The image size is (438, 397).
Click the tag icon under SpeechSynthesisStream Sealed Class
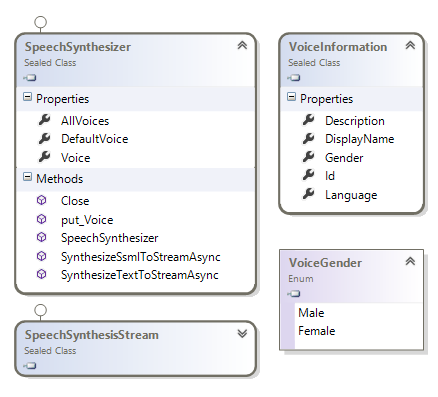[x=30, y=366]
